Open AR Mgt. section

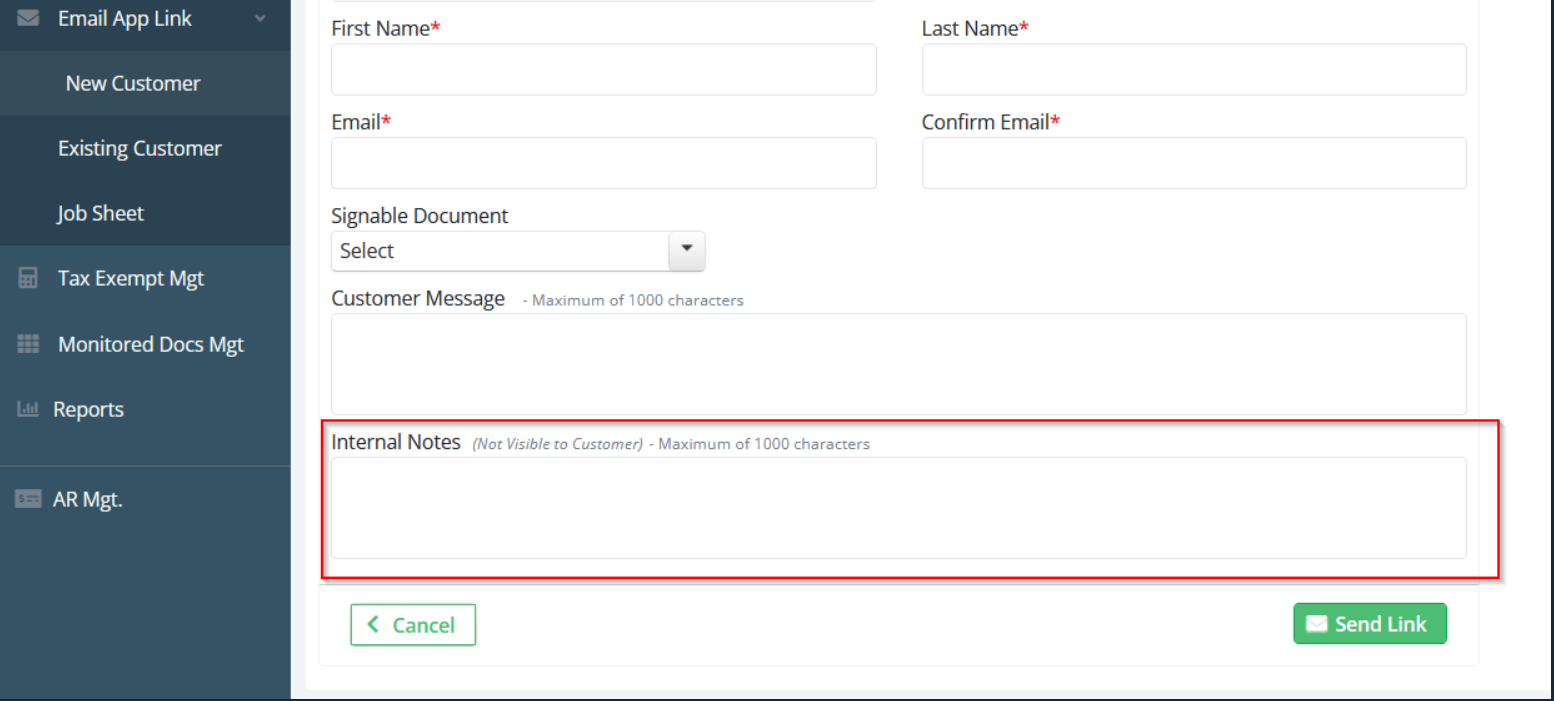point(145,499)
